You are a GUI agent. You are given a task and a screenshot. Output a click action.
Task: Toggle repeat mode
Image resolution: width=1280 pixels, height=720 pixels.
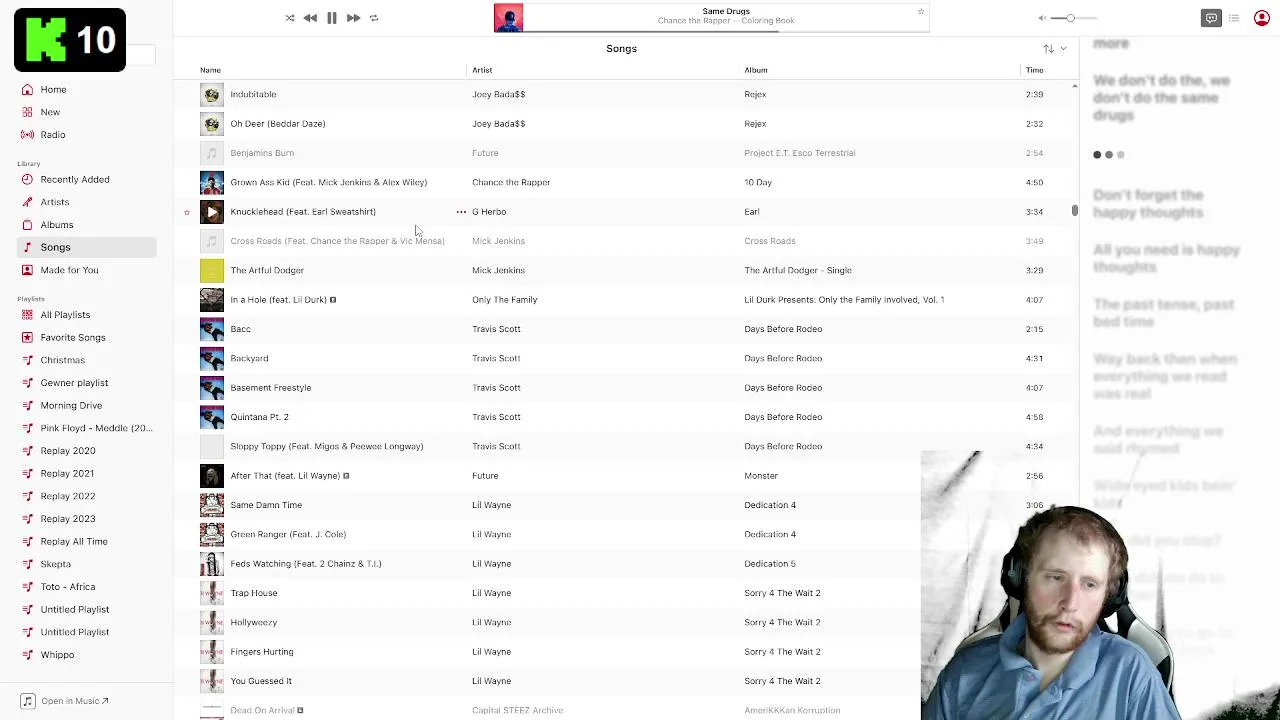click(374, 18)
